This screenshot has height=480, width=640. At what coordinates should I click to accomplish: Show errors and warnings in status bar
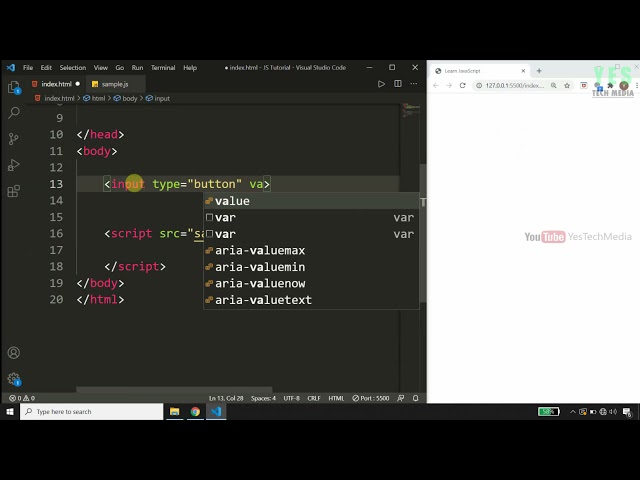[22, 398]
